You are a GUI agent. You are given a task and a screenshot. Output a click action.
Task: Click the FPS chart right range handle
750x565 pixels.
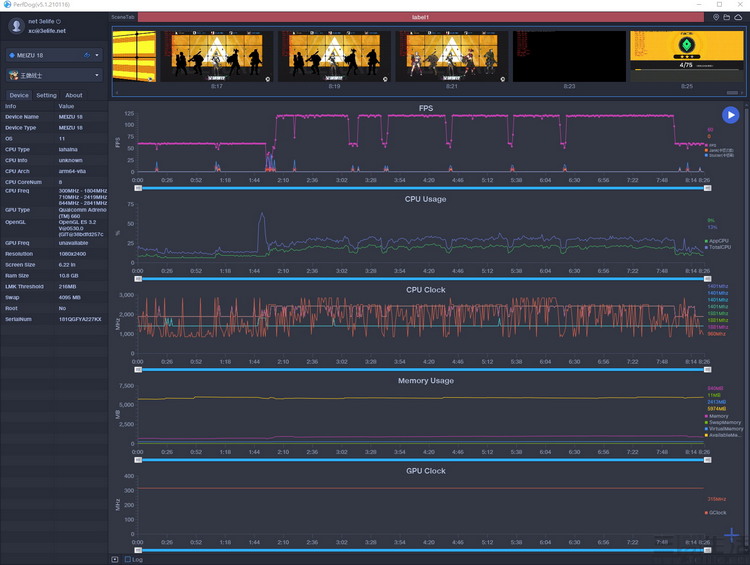pos(707,188)
